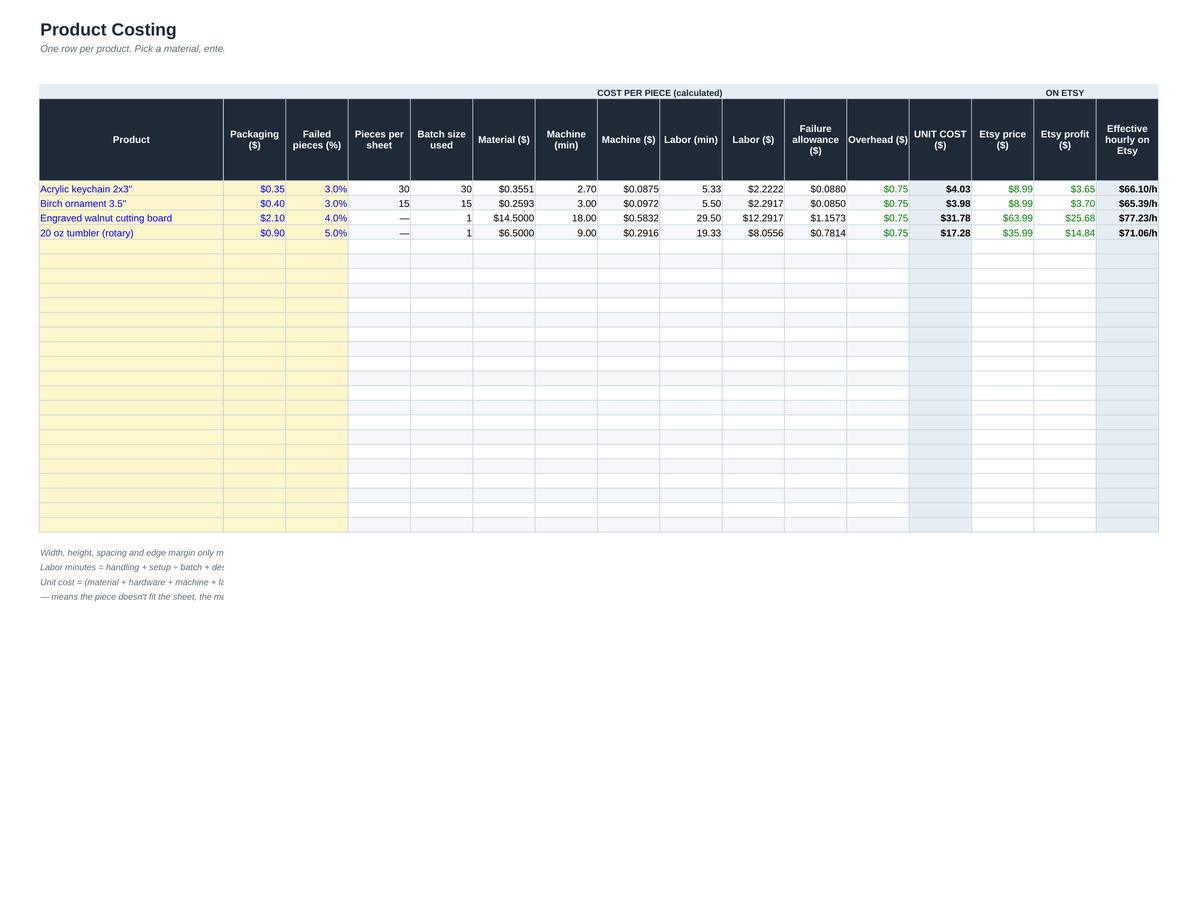This screenshot has height=900, width=1200.
Task: Select 'Engraved walnut cutting board' product cell
Action: (x=131, y=218)
